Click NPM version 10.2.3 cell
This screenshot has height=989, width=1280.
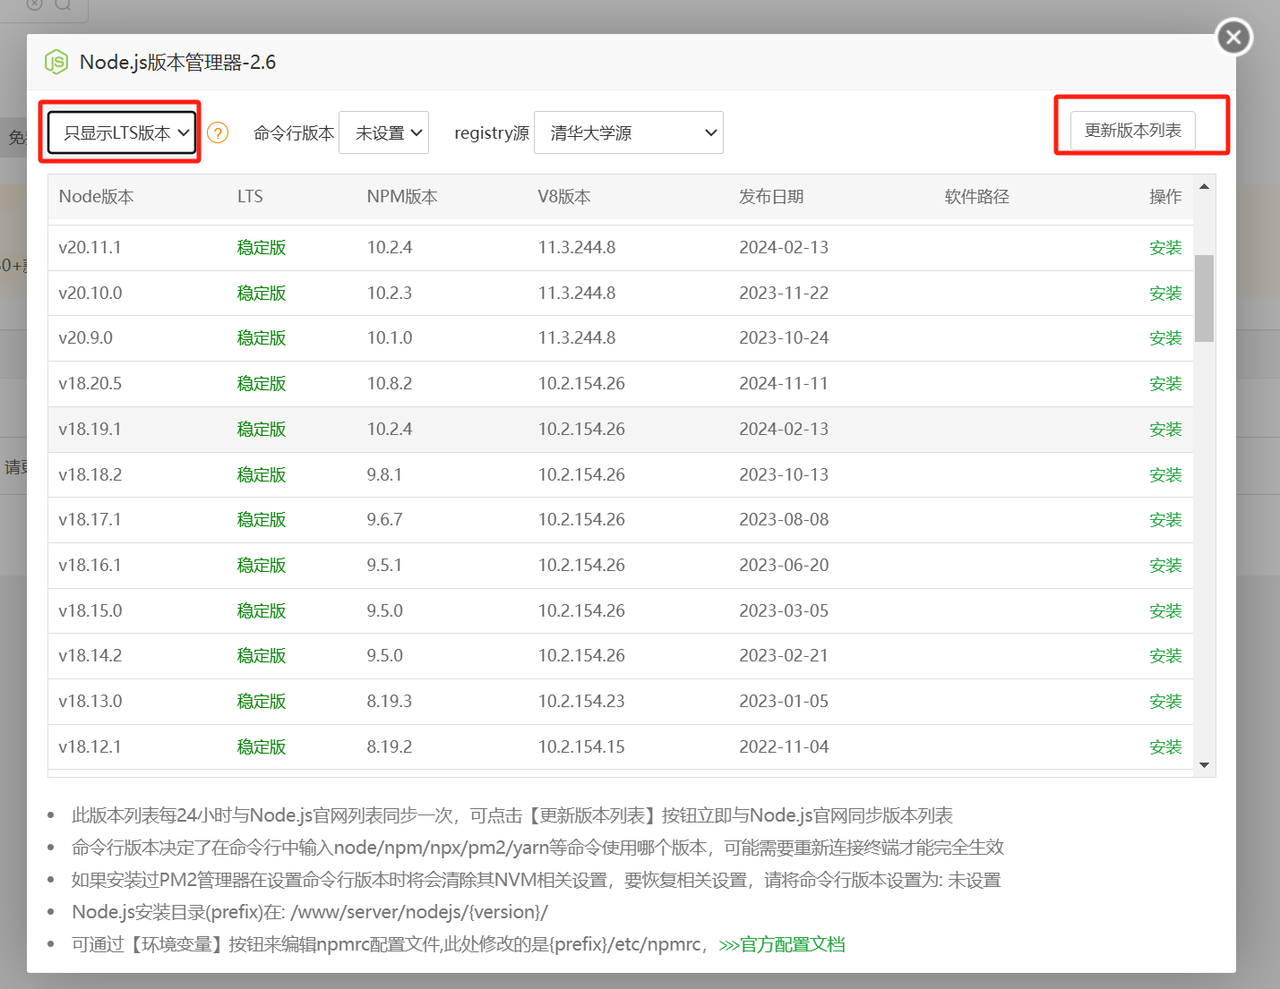click(389, 293)
